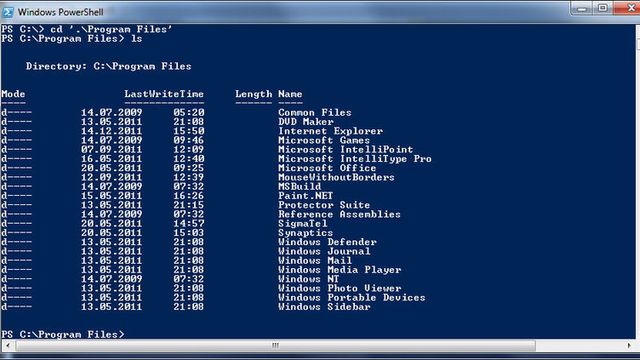Click the 'MSBuild' folder name
Image resolution: width=640 pixels, height=360 pixels.
click(x=300, y=187)
